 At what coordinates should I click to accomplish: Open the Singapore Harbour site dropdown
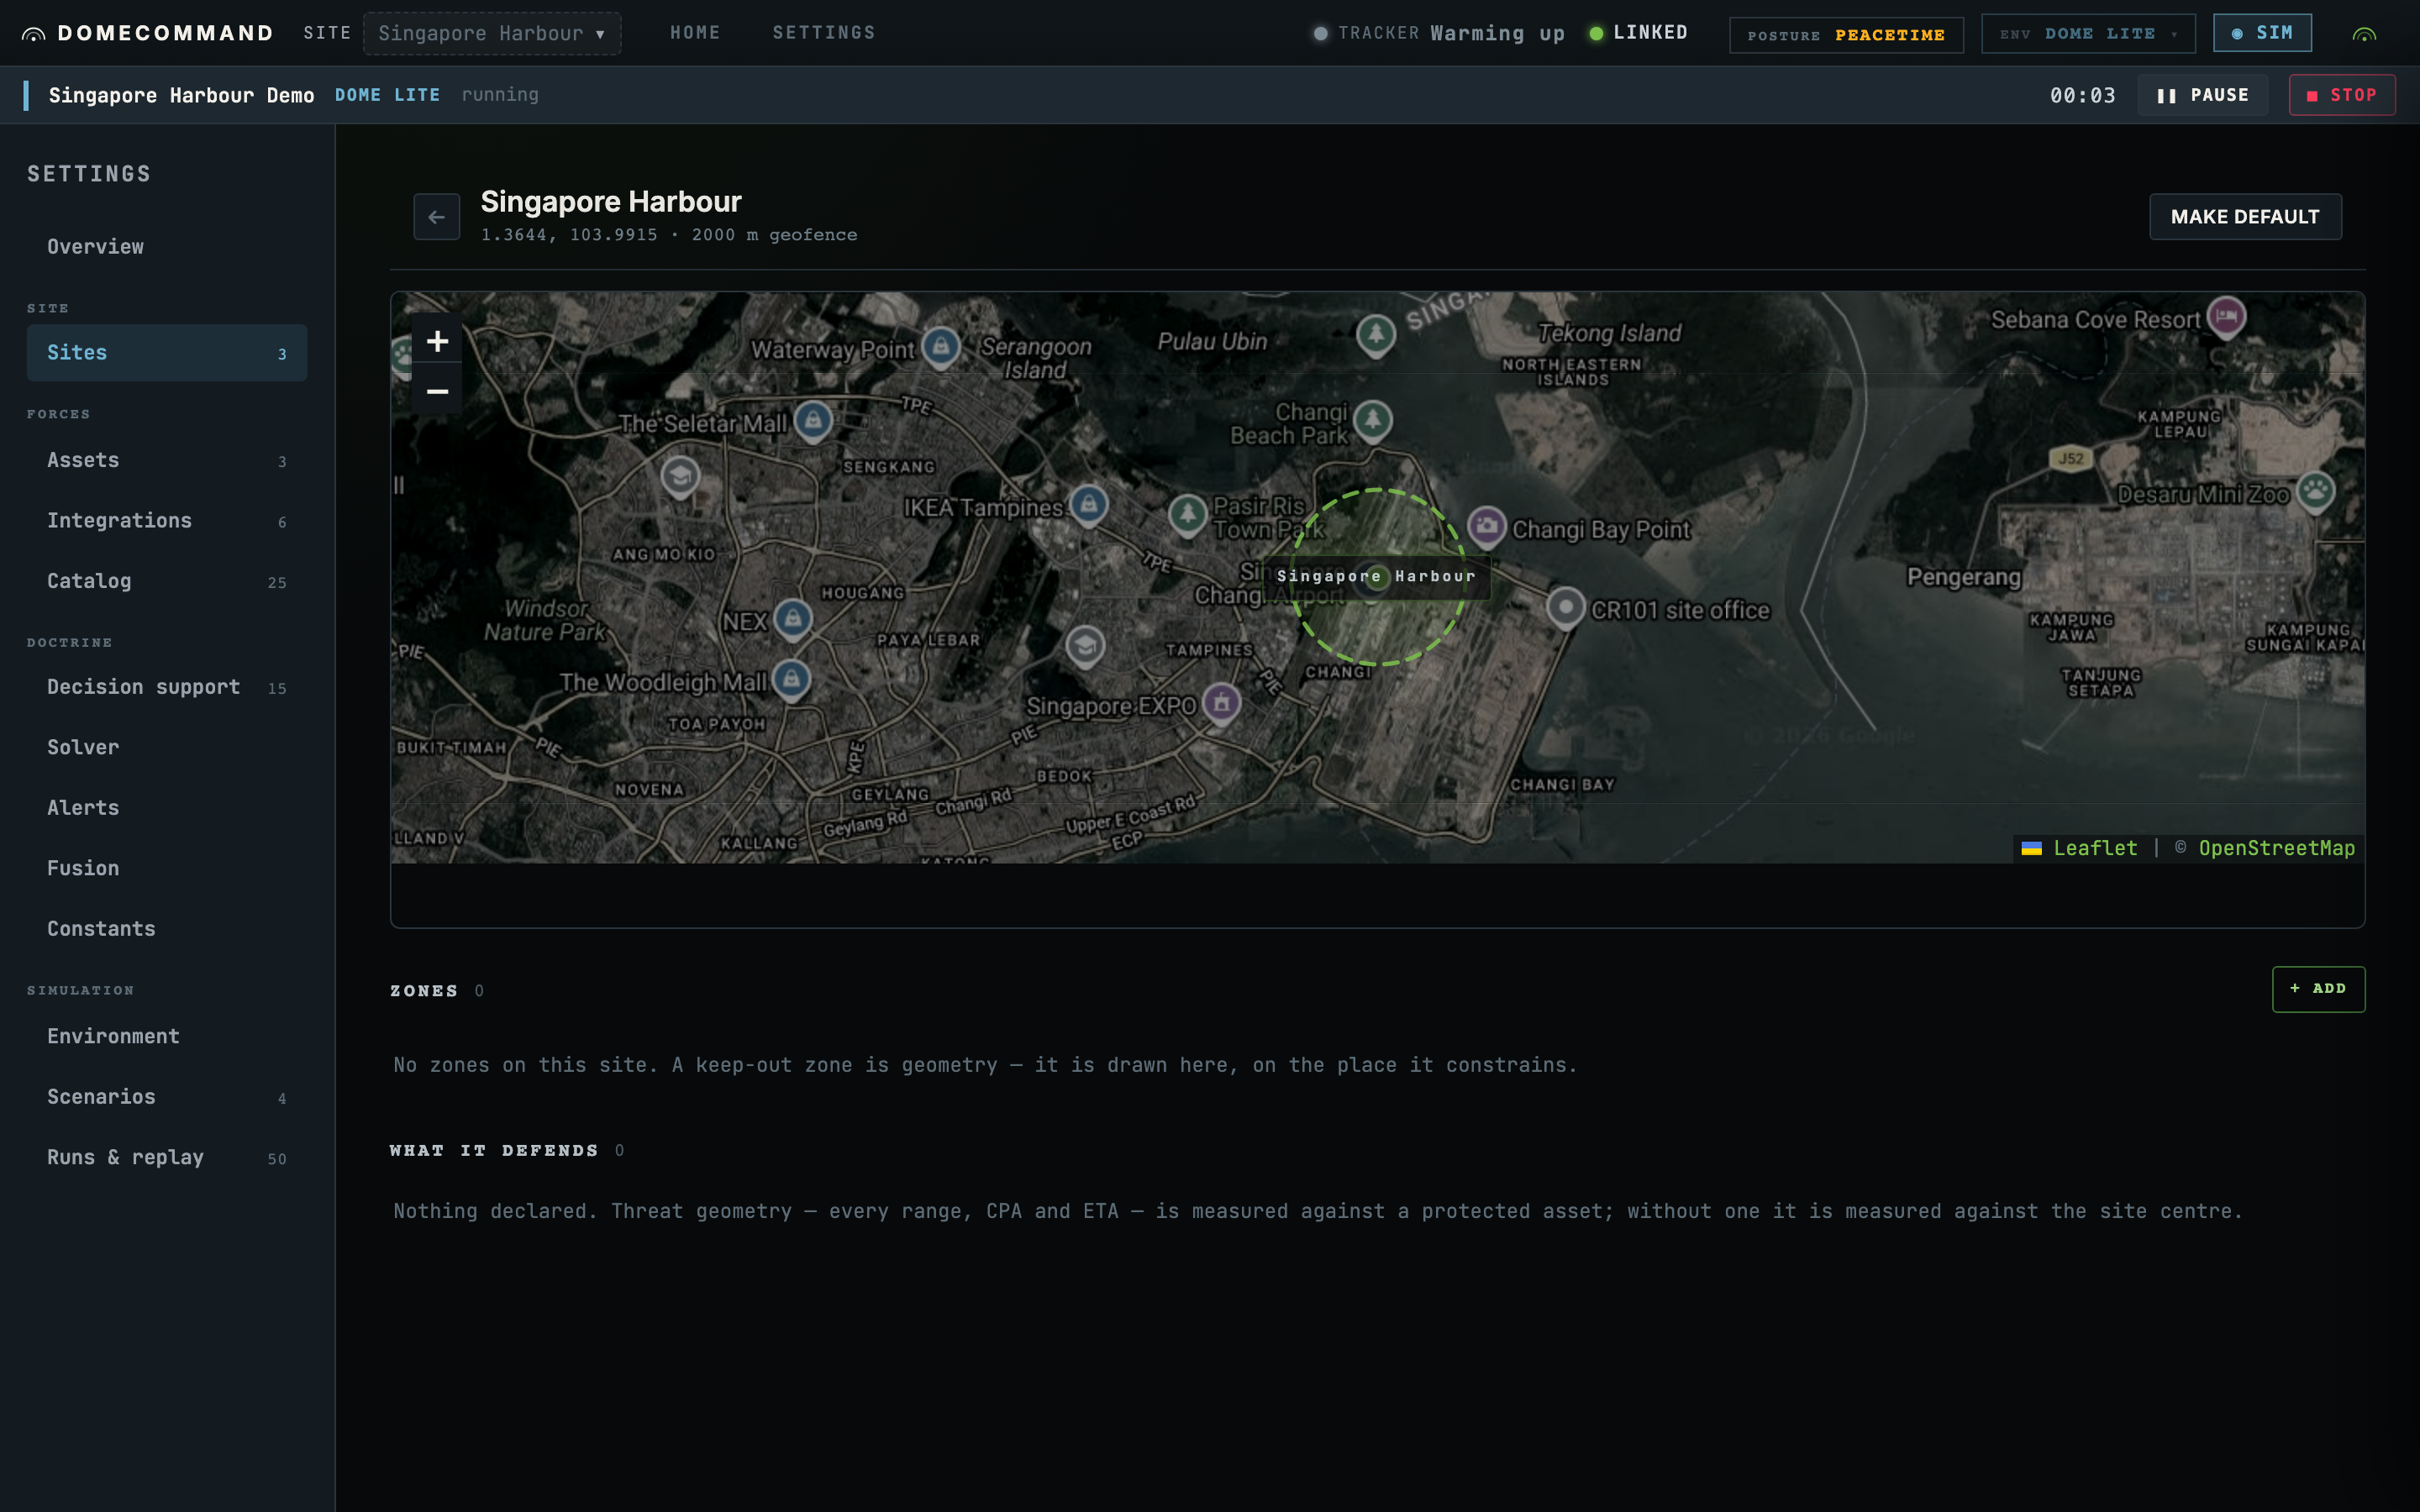click(x=492, y=33)
